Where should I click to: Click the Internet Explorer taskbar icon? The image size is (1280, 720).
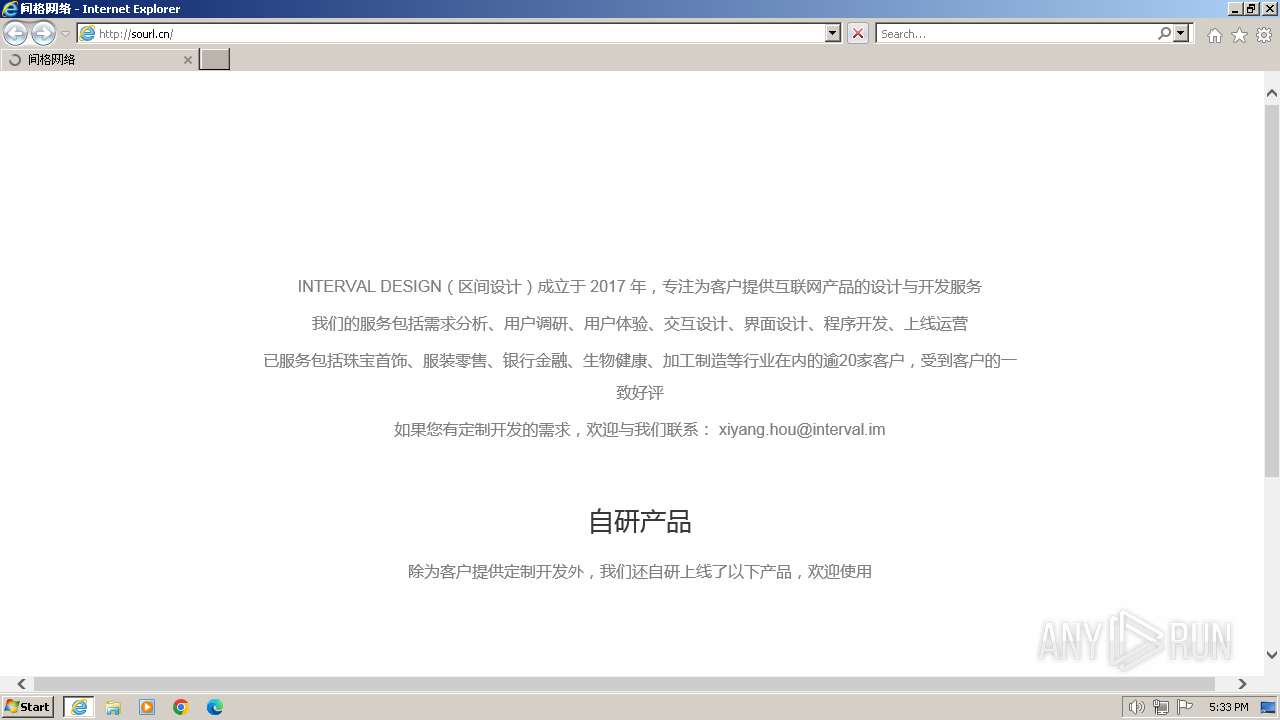click(x=79, y=707)
